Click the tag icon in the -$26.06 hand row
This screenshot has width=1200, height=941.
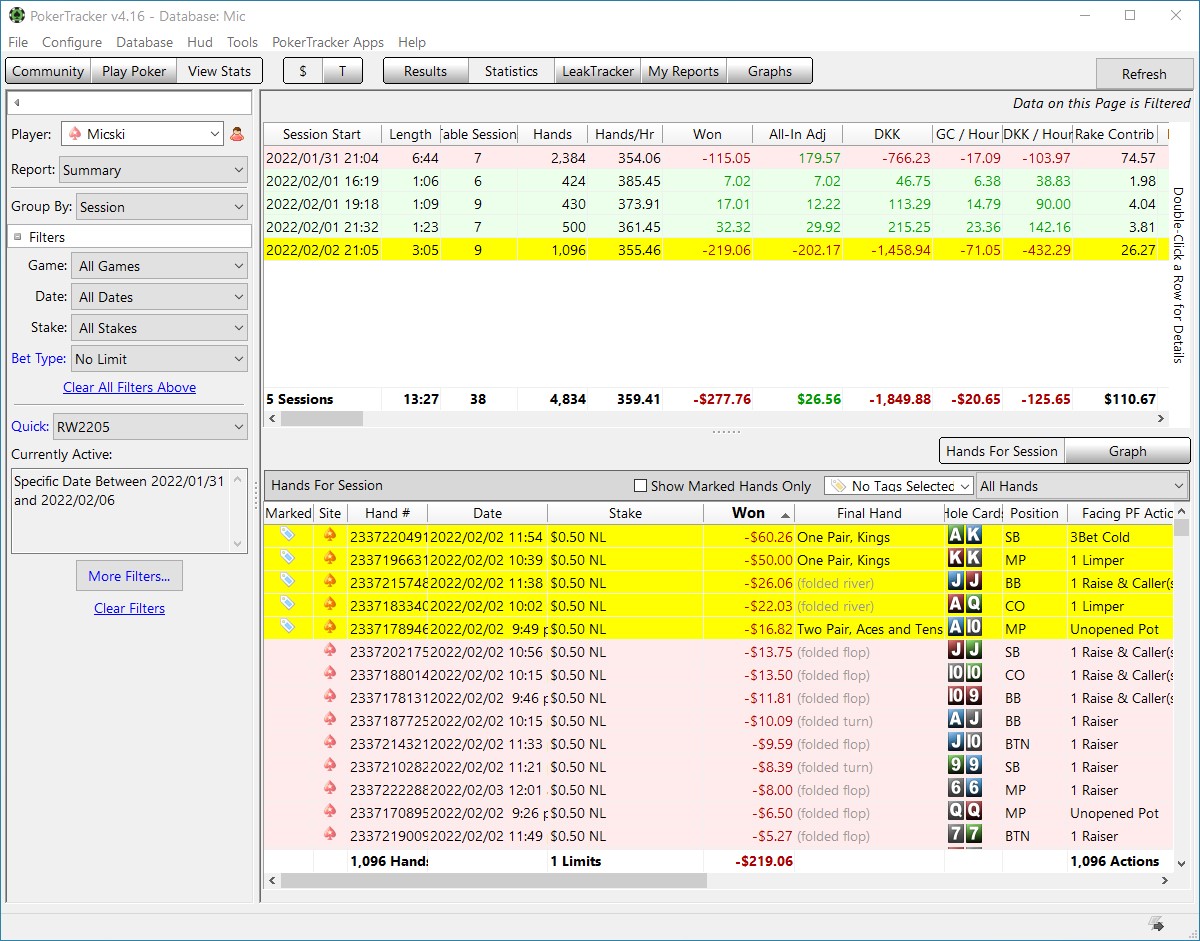(x=288, y=581)
